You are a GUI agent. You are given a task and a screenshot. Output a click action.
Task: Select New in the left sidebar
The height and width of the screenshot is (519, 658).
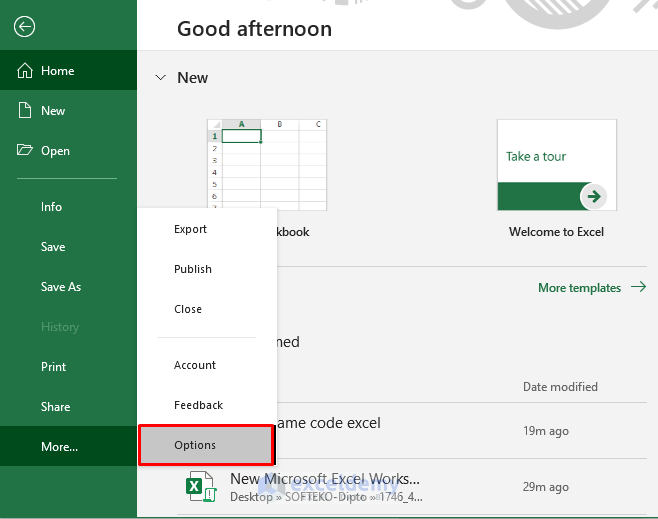point(68,111)
